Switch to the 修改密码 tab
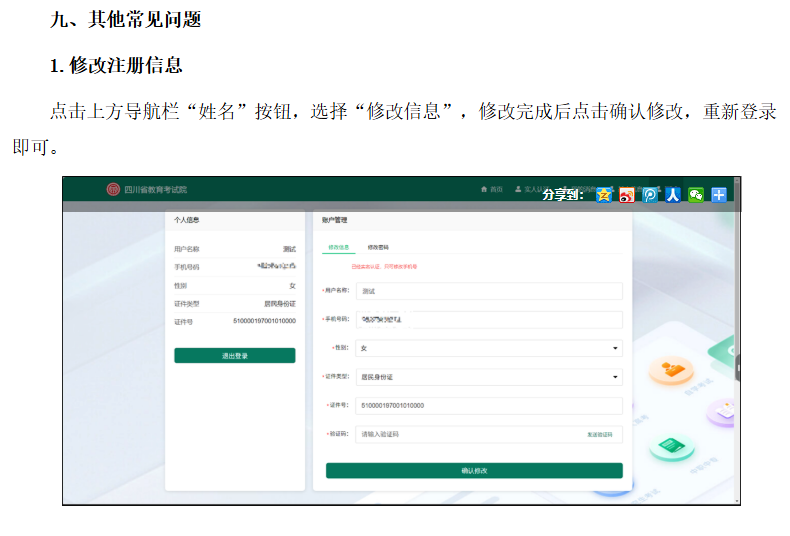Viewport: 790px width, 536px height. pos(378,246)
